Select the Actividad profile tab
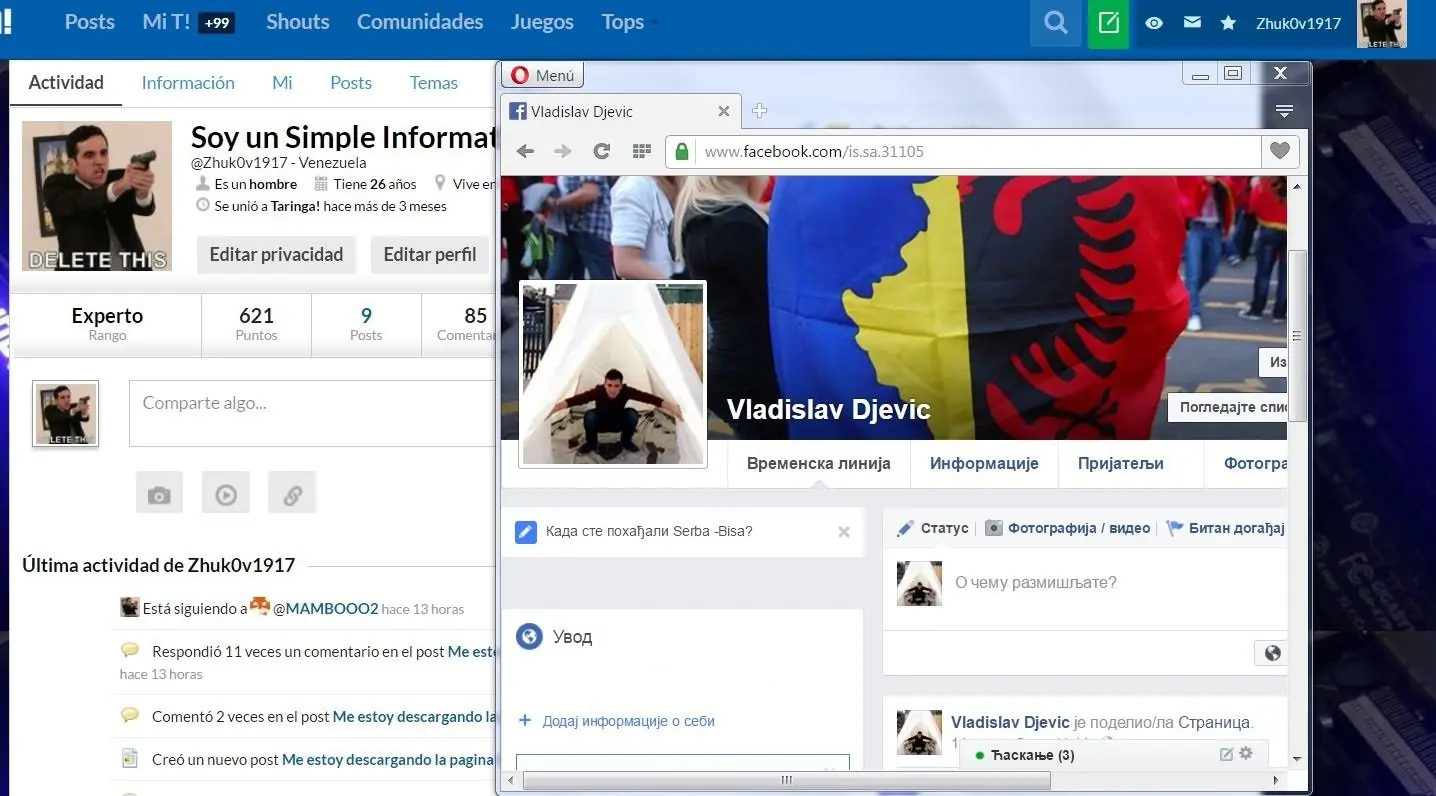 coord(66,83)
